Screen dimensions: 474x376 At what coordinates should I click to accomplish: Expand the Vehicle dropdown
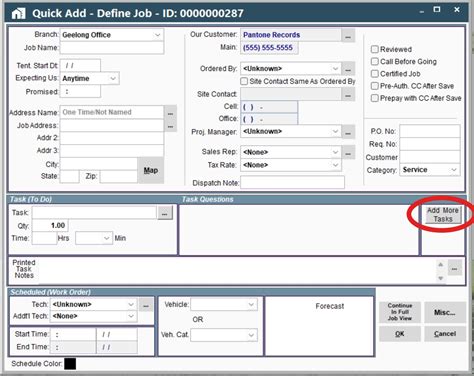[251, 305]
